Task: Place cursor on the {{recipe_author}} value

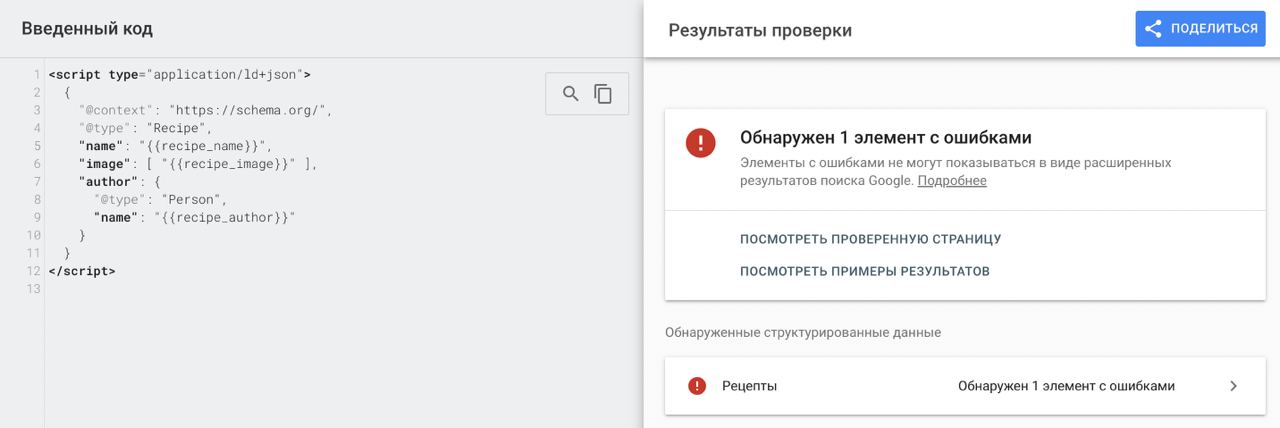Action: 227,218
